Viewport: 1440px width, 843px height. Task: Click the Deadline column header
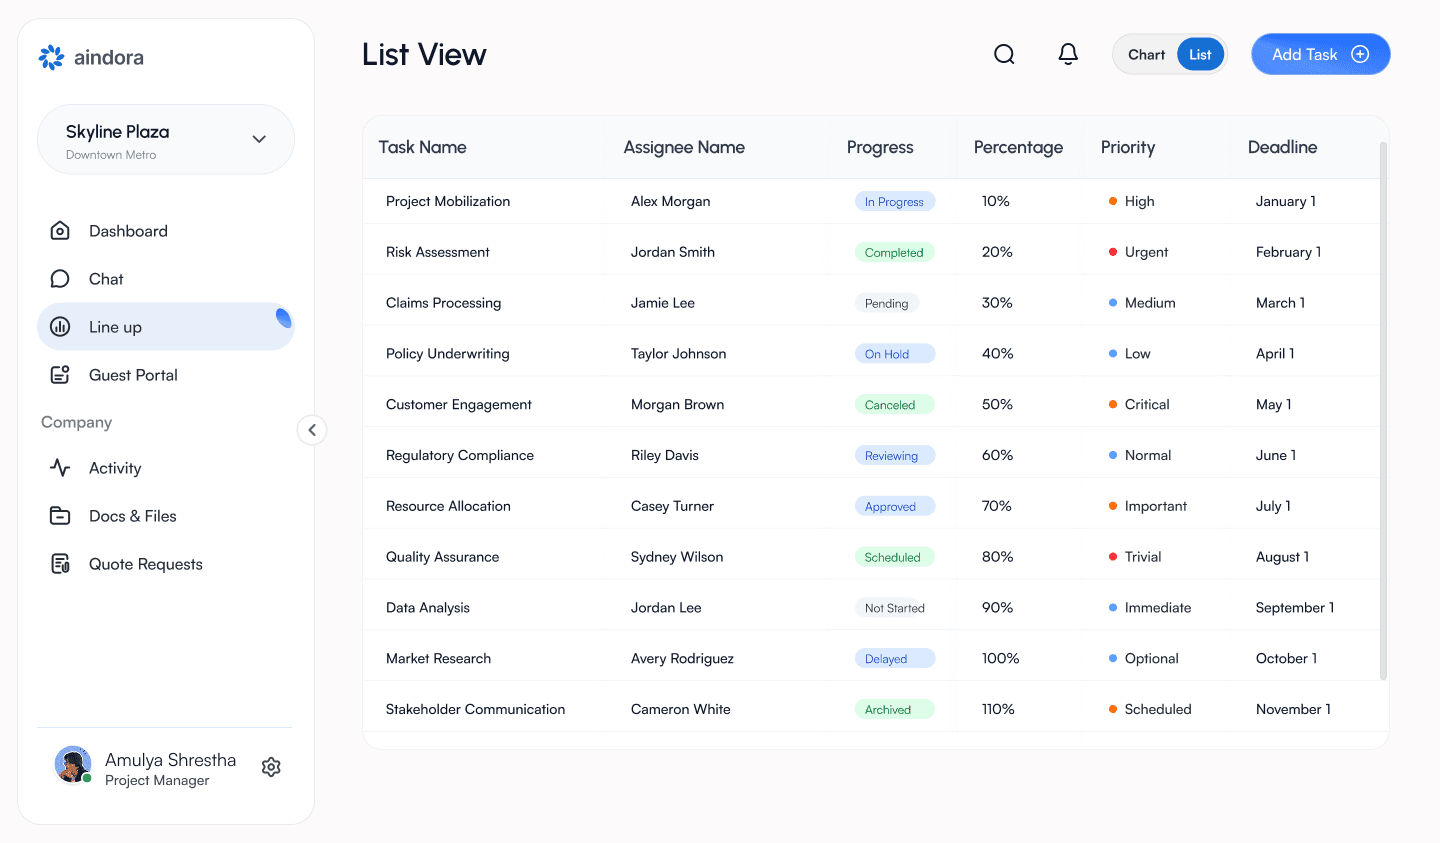pyautogui.click(x=1282, y=147)
